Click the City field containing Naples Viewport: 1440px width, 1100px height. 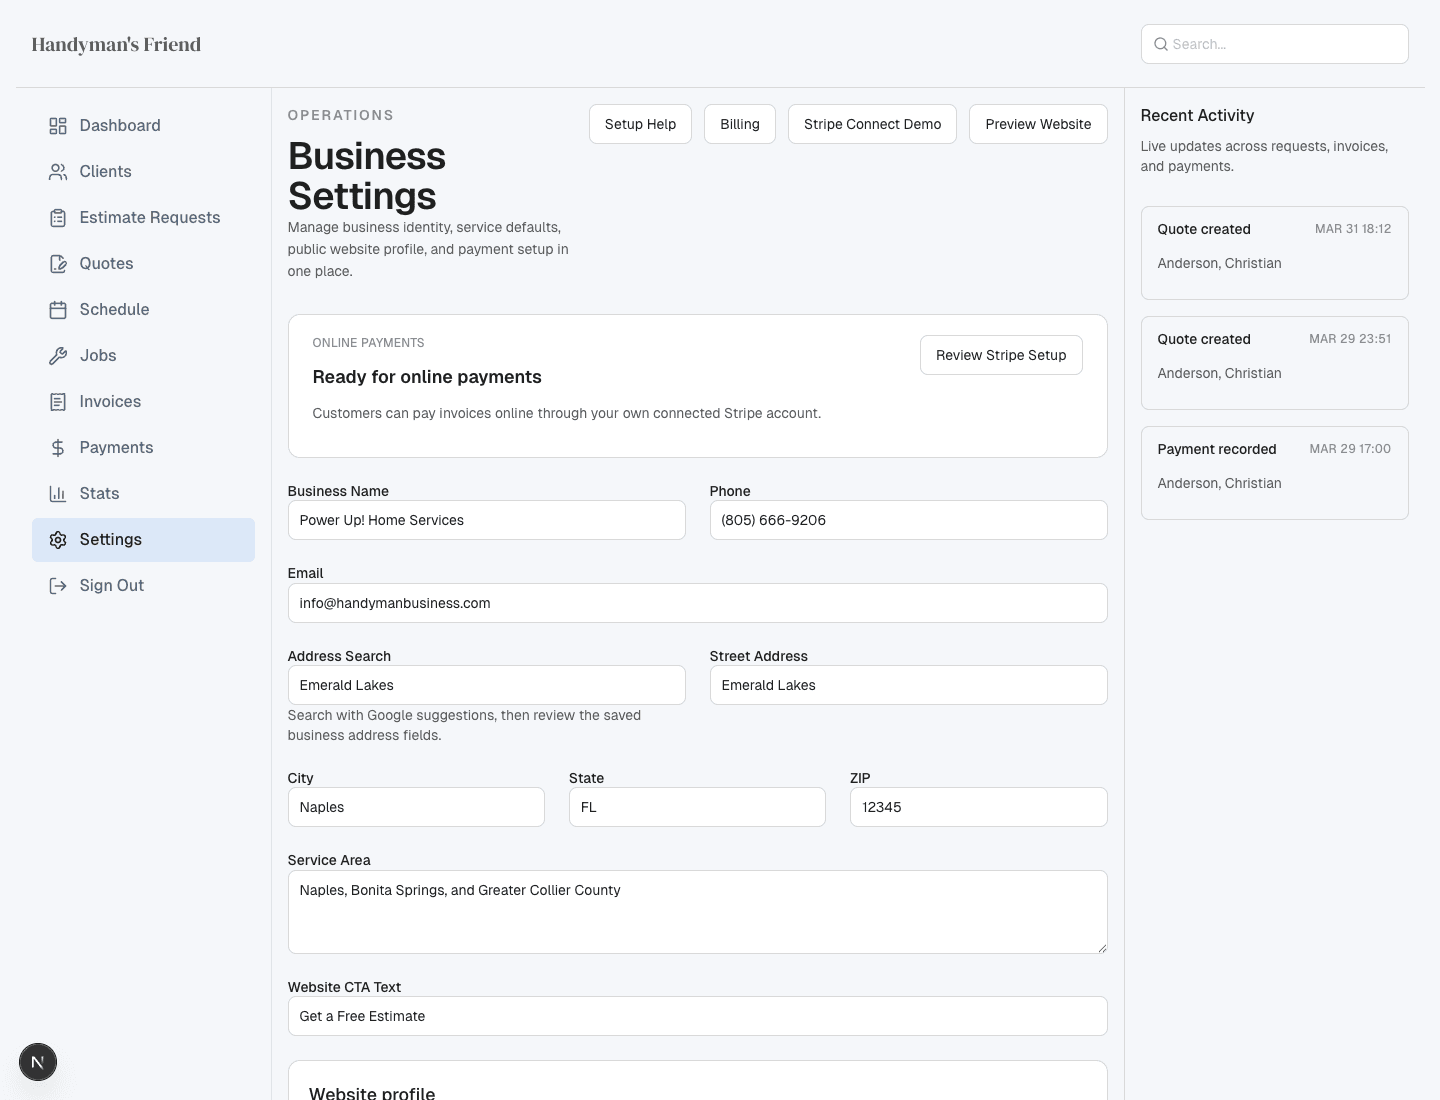coord(416,807)
